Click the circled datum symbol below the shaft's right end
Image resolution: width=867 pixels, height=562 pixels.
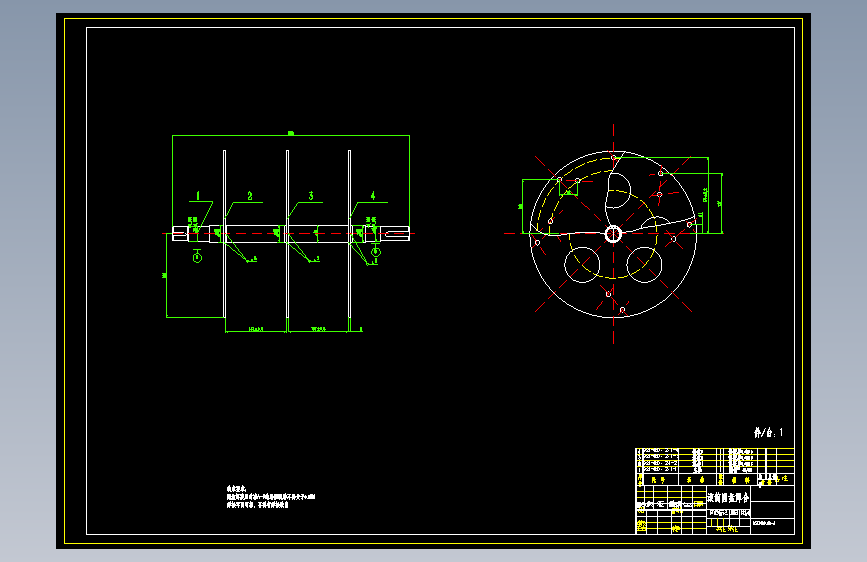point(375,252)
